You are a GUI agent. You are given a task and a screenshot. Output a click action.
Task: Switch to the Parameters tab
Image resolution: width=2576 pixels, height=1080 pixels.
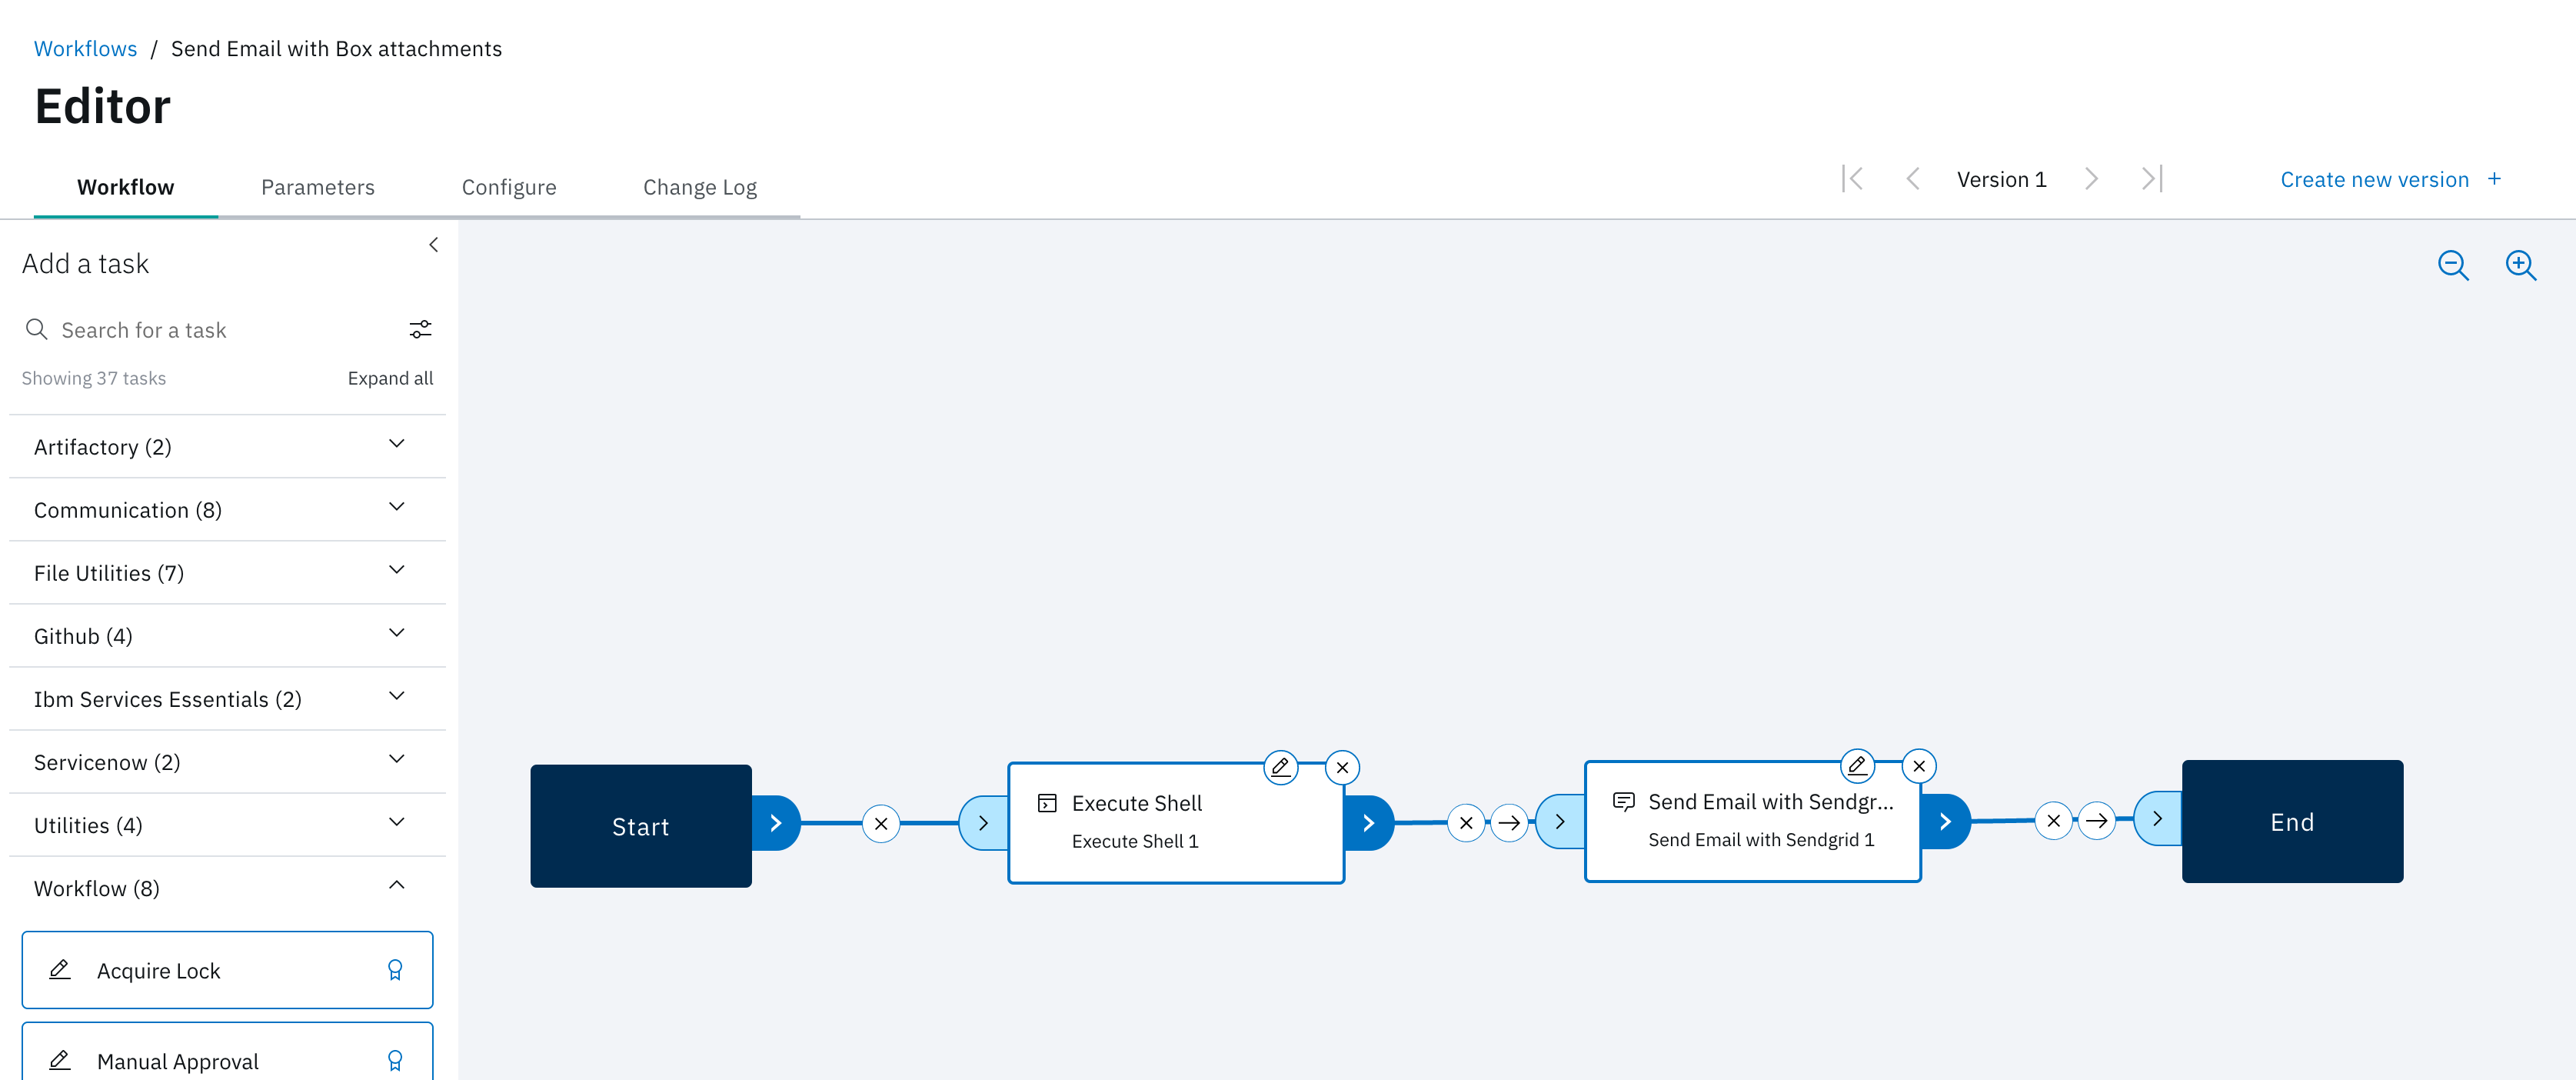[x=317, y=185]
